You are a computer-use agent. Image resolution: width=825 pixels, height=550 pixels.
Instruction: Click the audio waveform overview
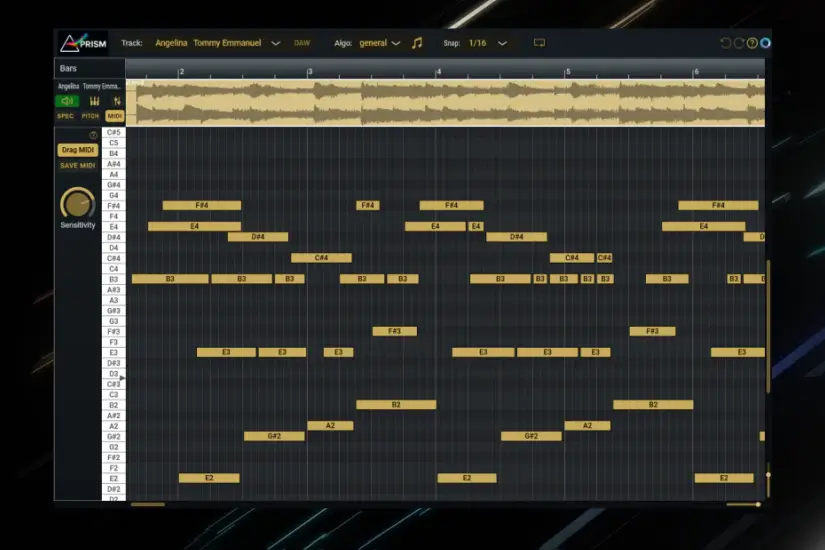tap(446, 103)
